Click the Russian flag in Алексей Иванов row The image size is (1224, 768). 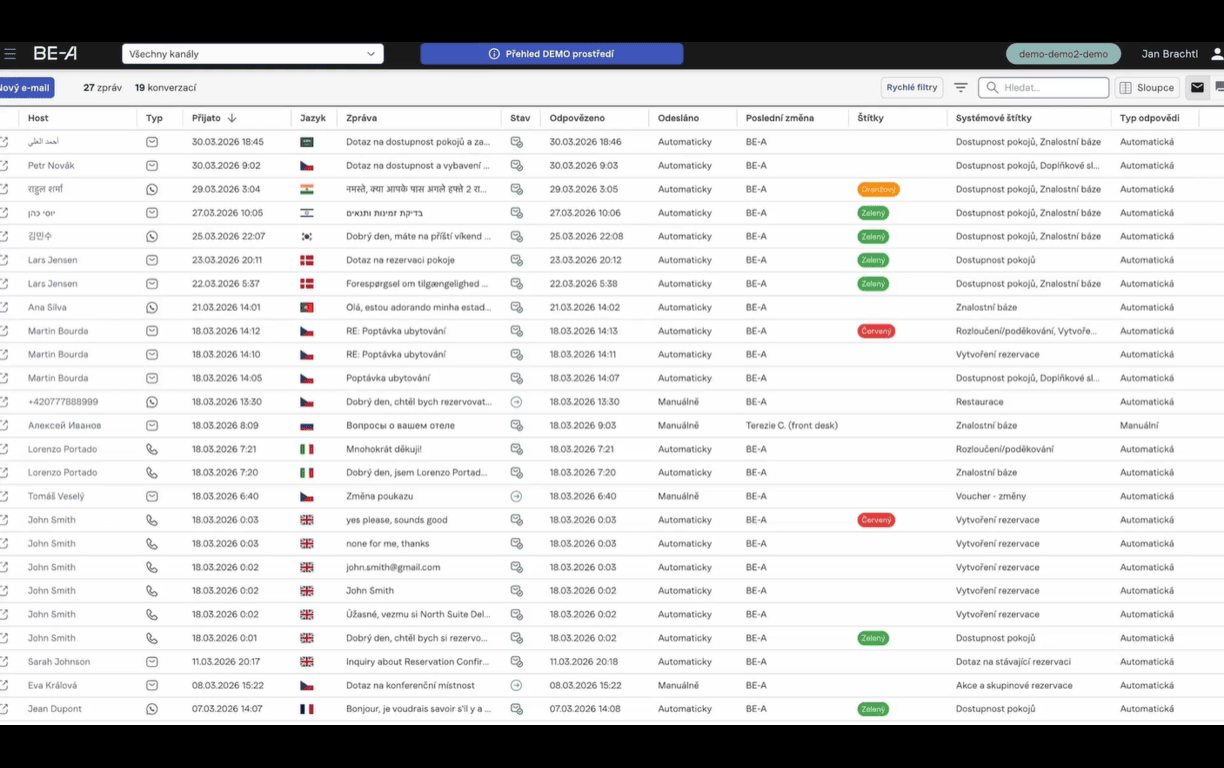point(307,425)
